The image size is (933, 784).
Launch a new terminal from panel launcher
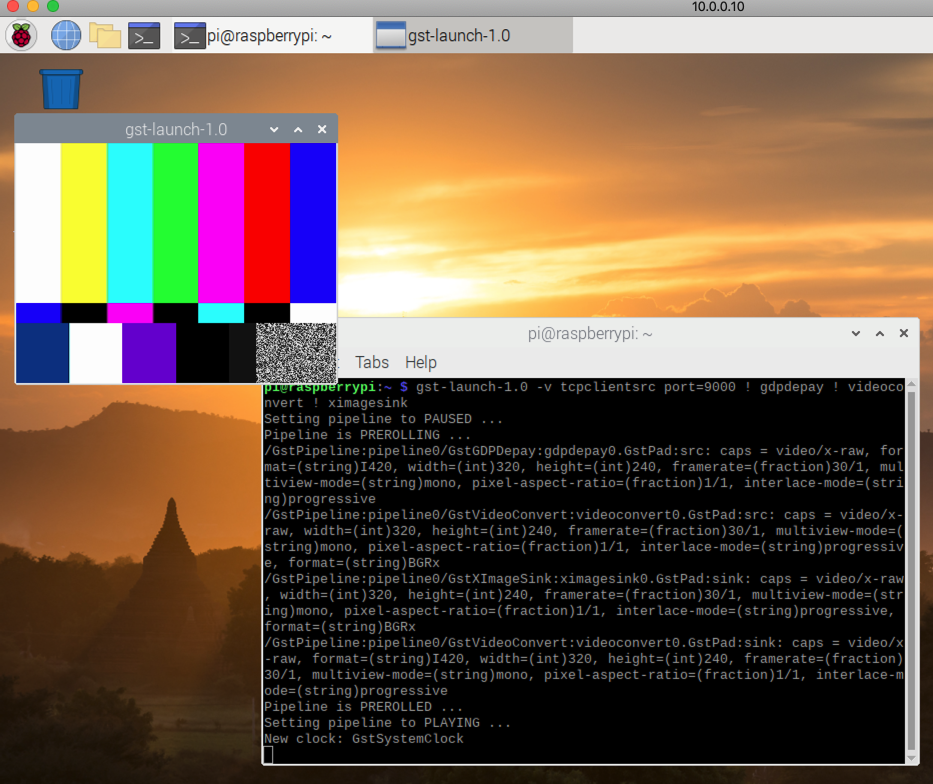pos(145,36)
